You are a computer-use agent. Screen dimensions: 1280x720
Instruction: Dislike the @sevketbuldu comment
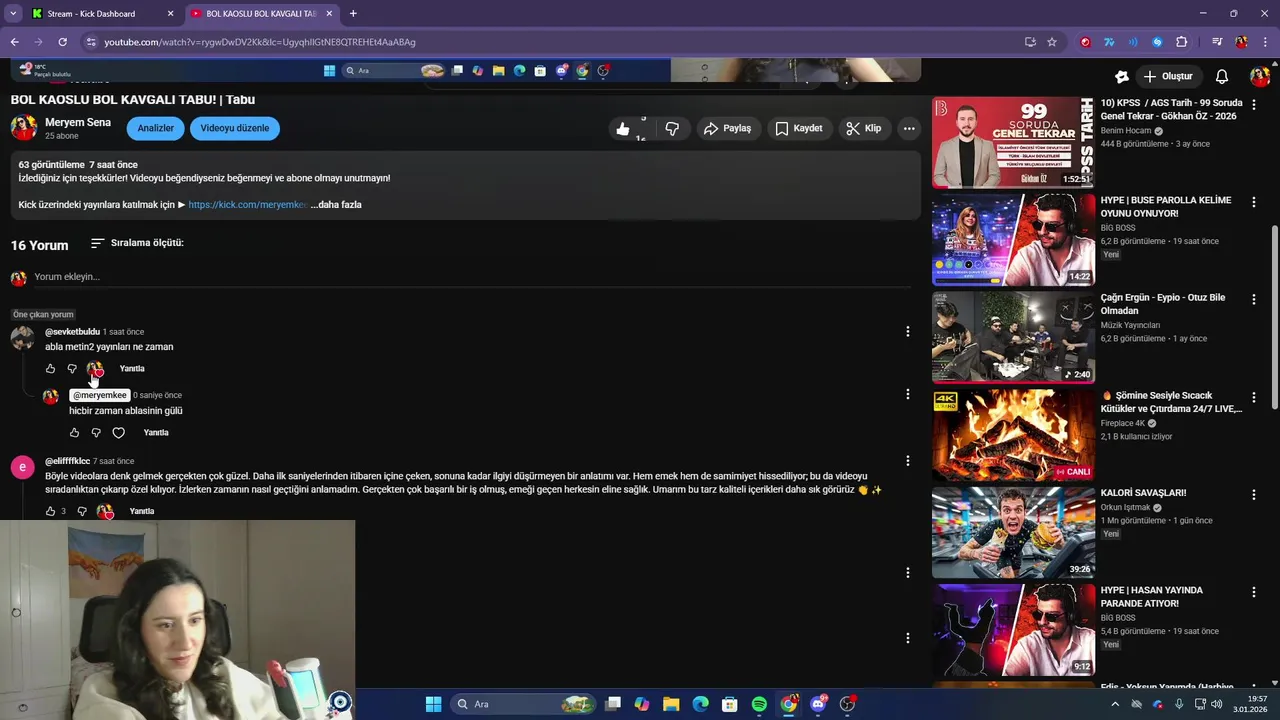pyautogui.click(x=72, y=369)
